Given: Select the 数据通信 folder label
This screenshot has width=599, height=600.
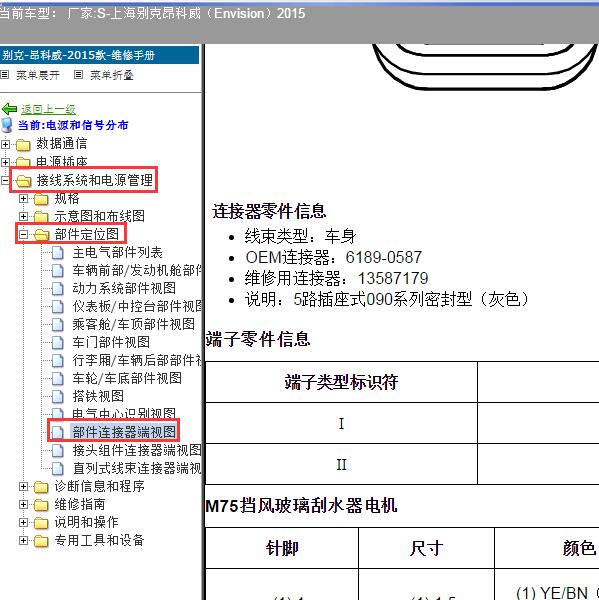Looking at the screenshot, I should (x=62, y=144).
